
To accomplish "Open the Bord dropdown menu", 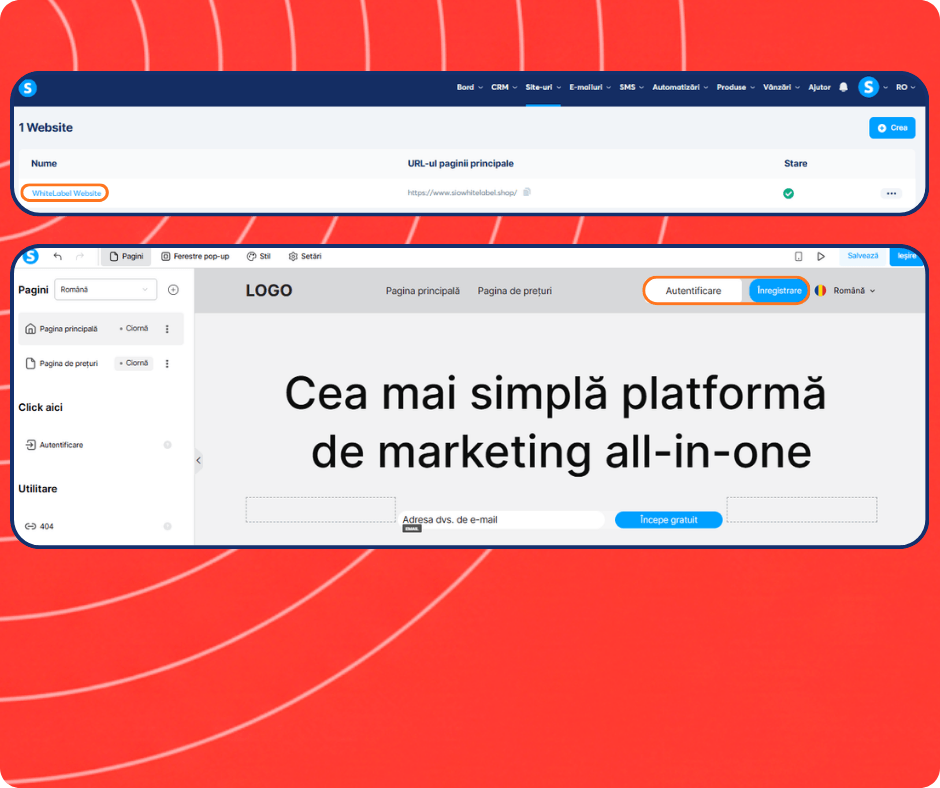I will pos(469,88).
